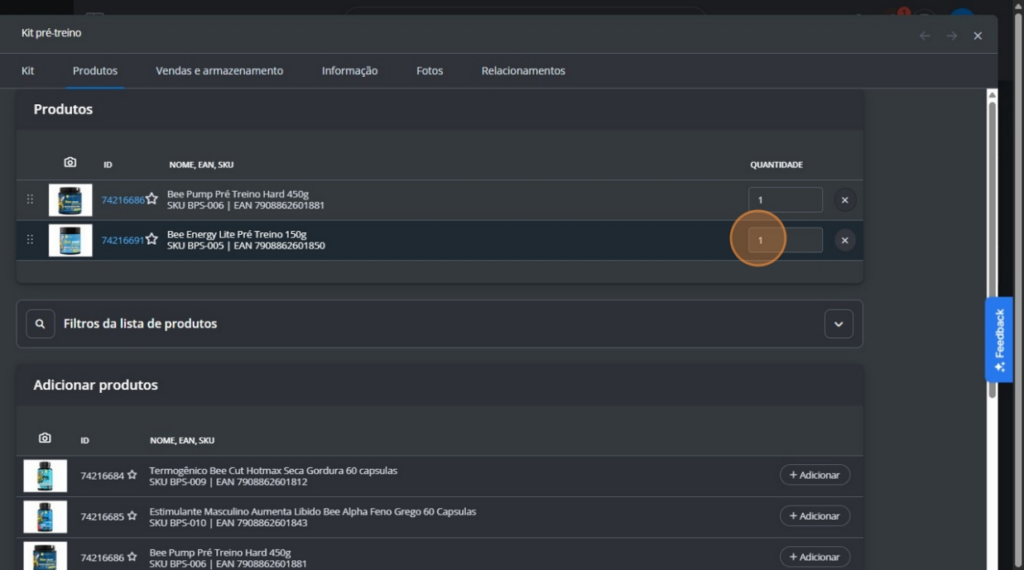The width and height of the screenshot is (1024, 570).
Task: Star product 74216686 in add list
Action: click(x=132, y=557)
